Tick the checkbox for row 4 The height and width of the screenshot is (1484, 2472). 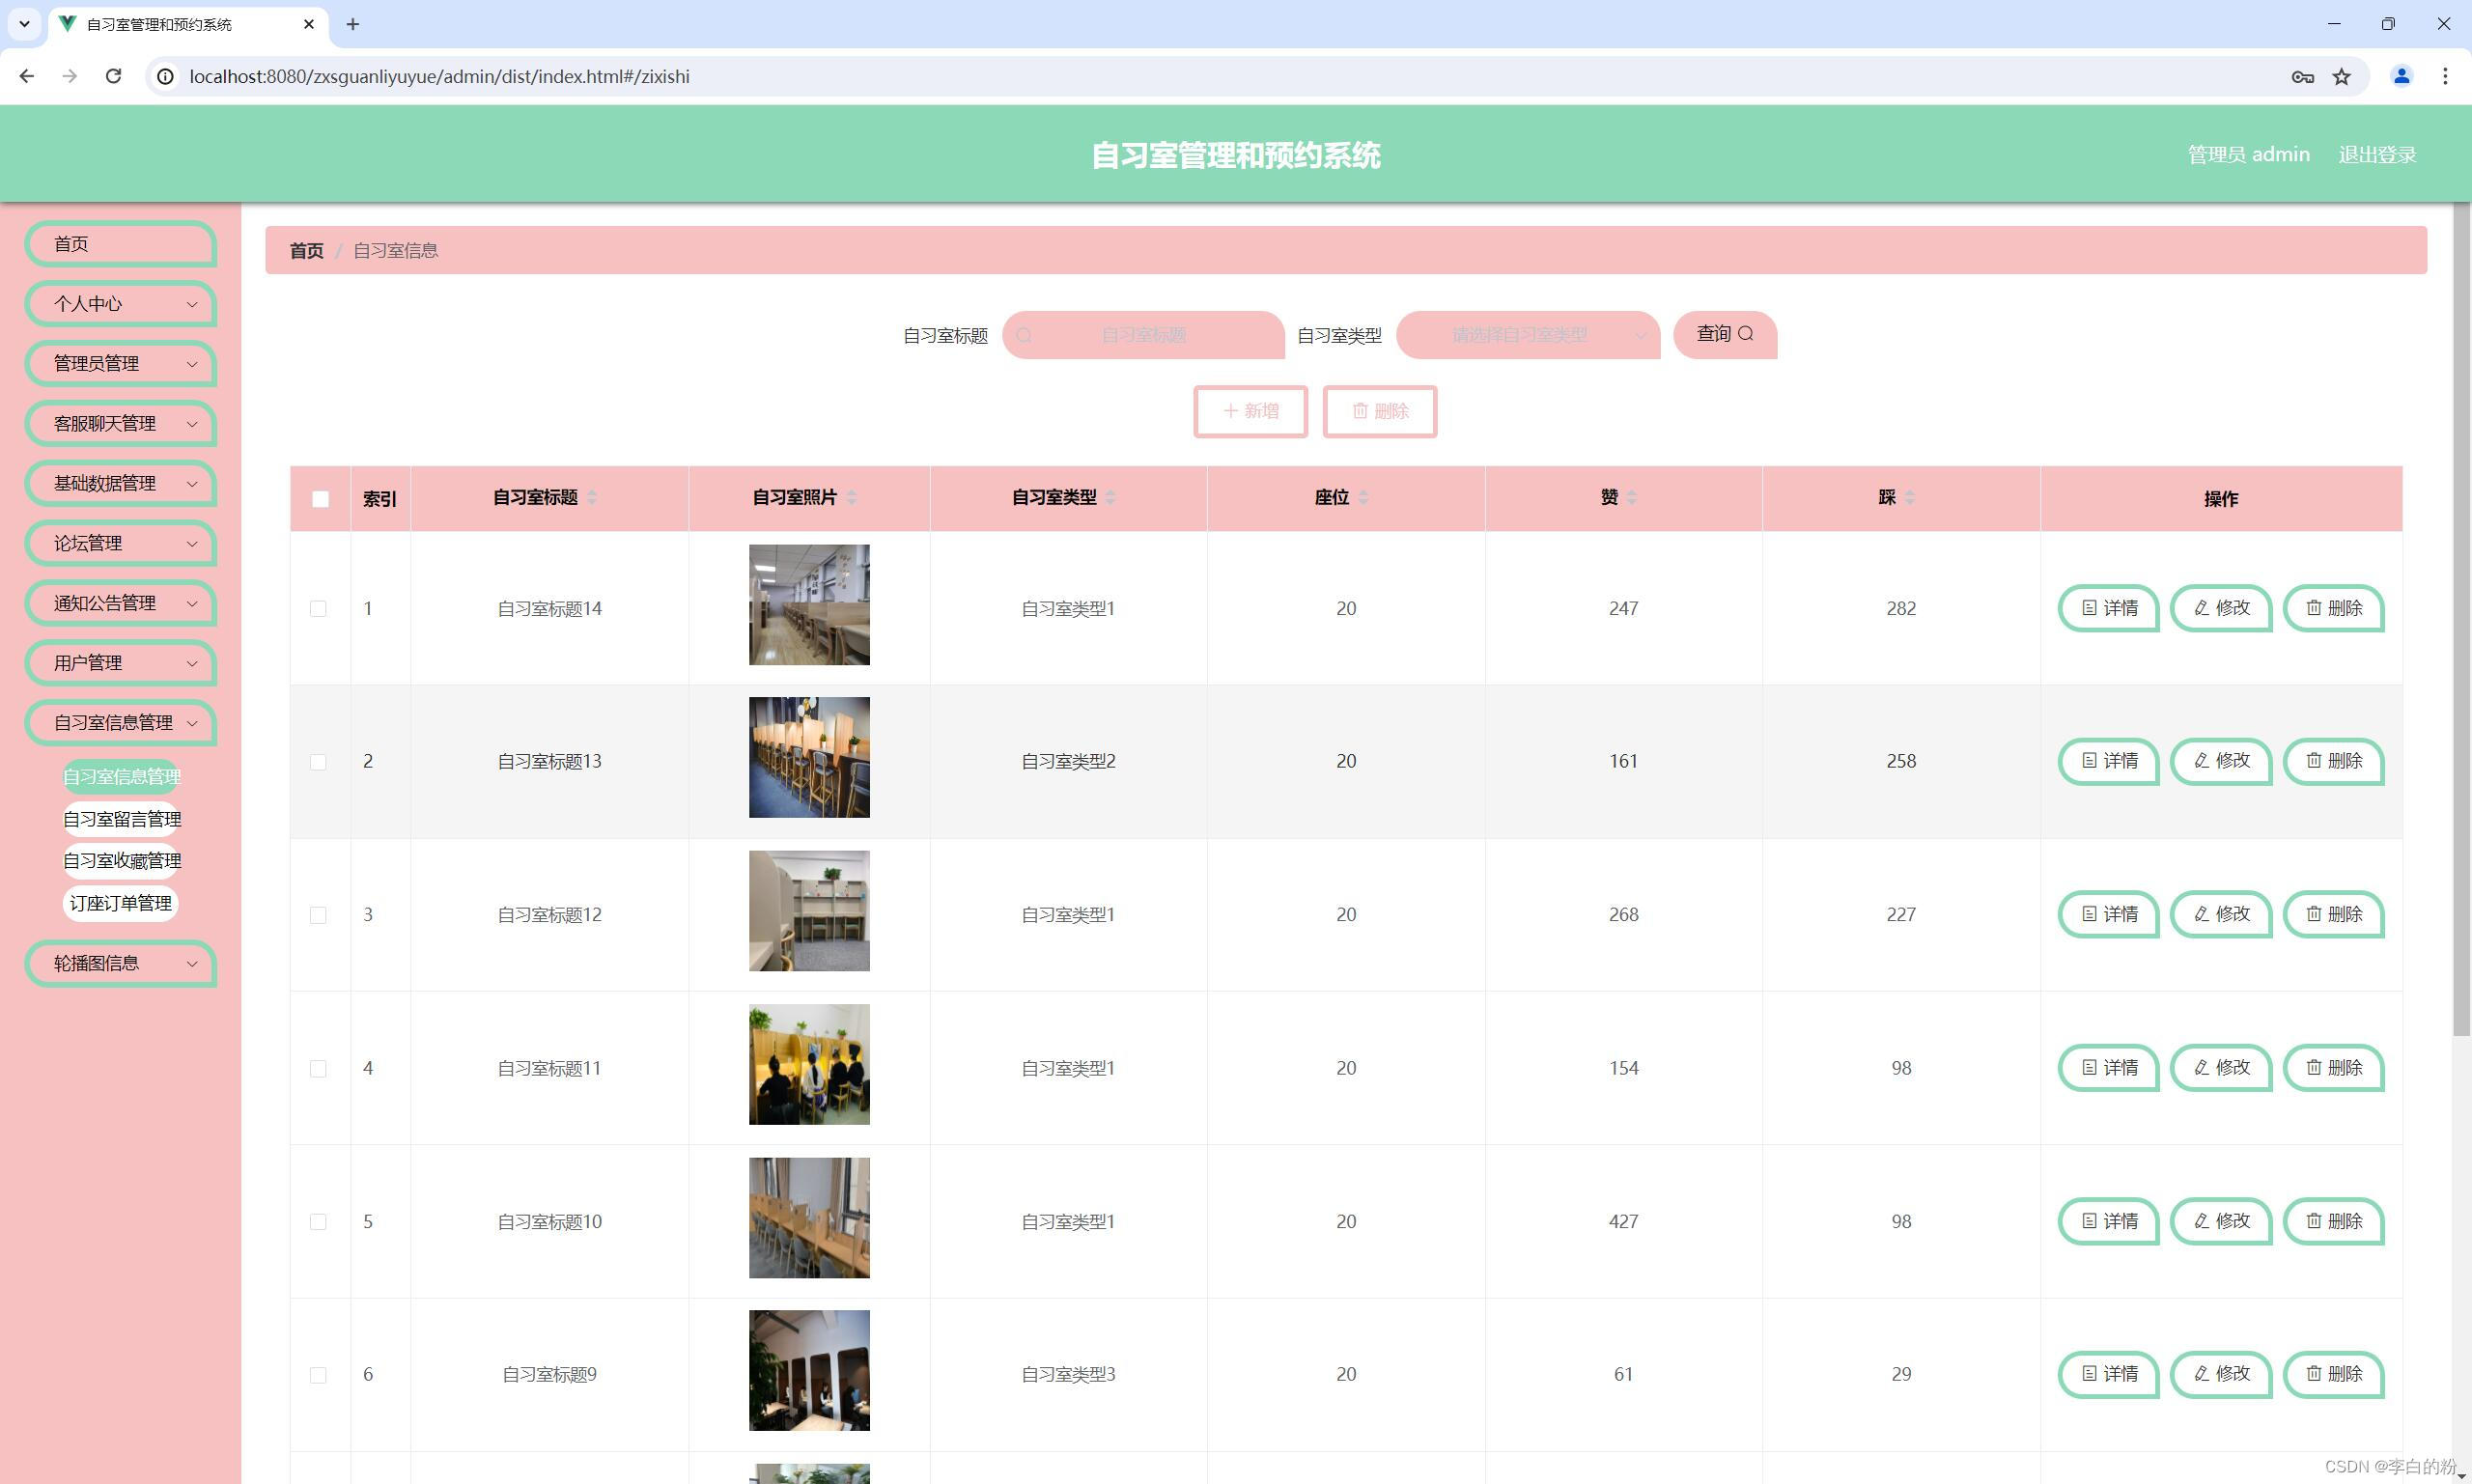pyautogui.click(x=318, y=1069)
